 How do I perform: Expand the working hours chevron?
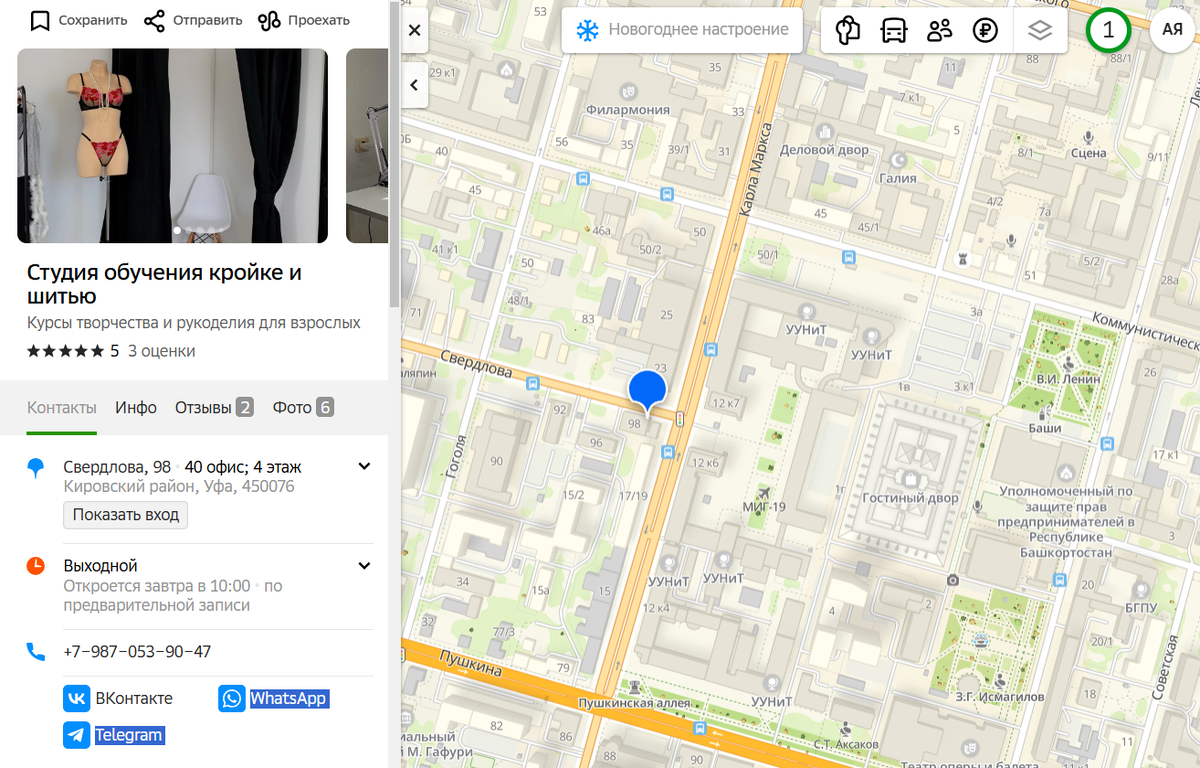[365, 566]
